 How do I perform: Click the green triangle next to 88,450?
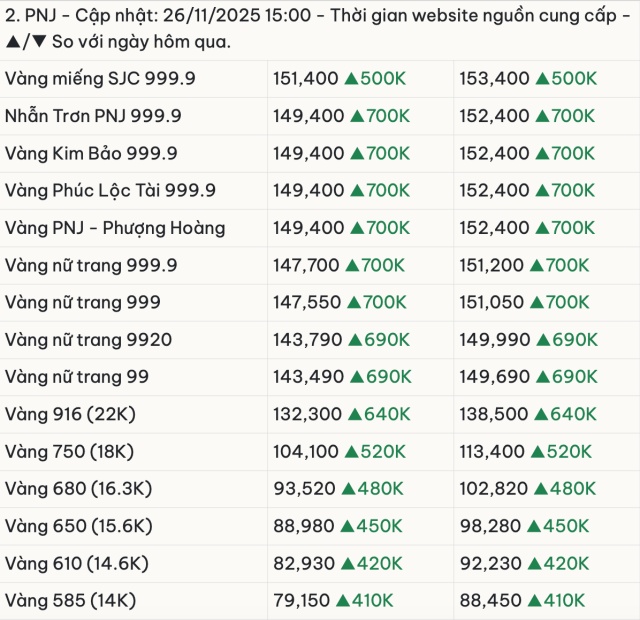click(535, 601)
